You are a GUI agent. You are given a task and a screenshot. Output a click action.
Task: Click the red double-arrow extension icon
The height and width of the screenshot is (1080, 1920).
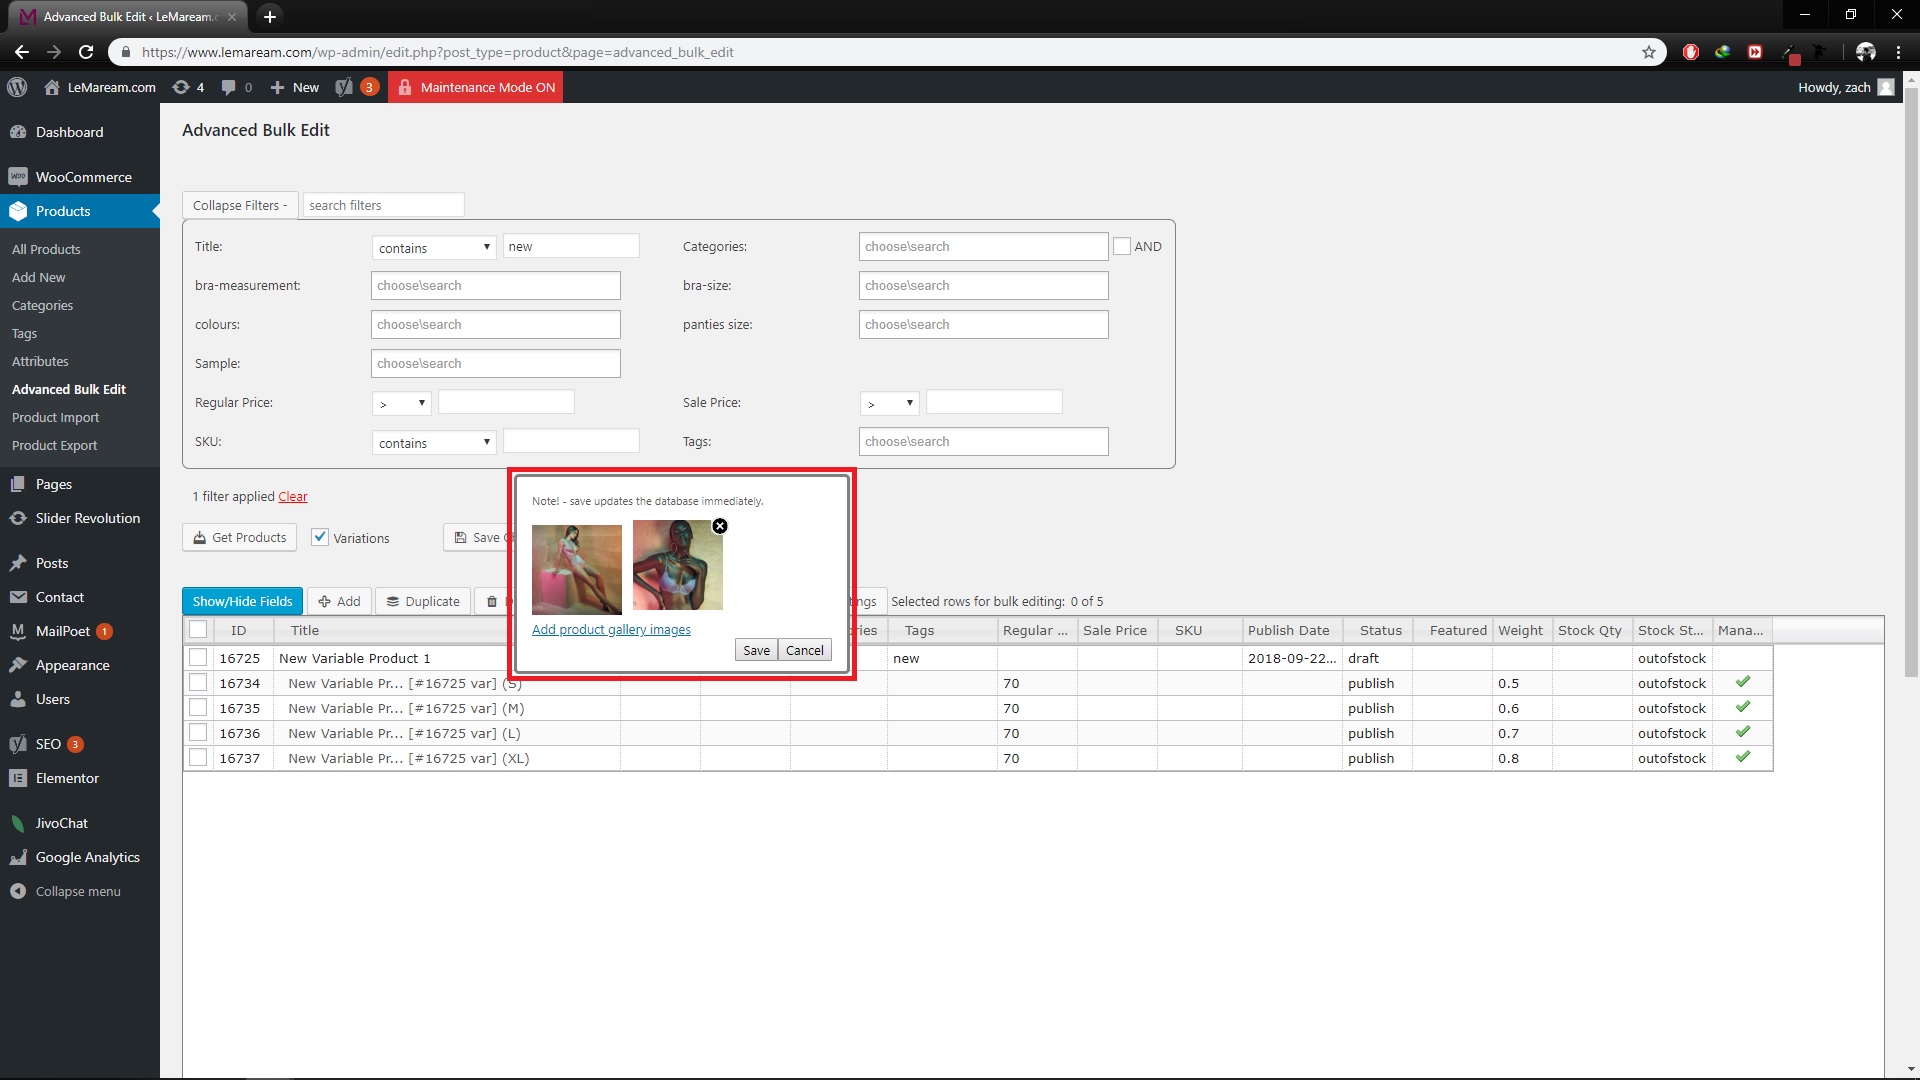(x=1755, y=52)
